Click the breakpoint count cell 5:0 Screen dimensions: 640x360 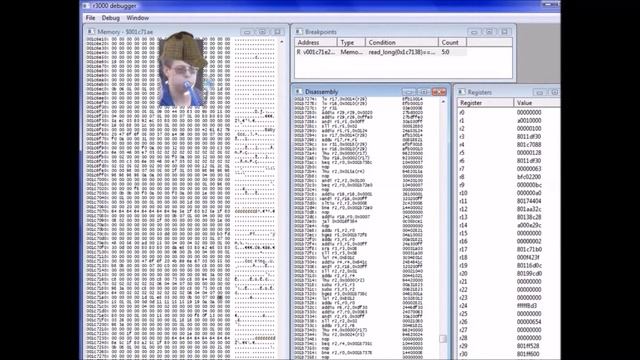coord(445,52)
